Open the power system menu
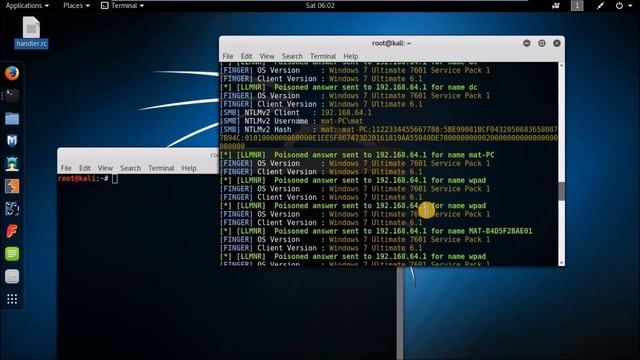The image size is (640, 360). 619,6
